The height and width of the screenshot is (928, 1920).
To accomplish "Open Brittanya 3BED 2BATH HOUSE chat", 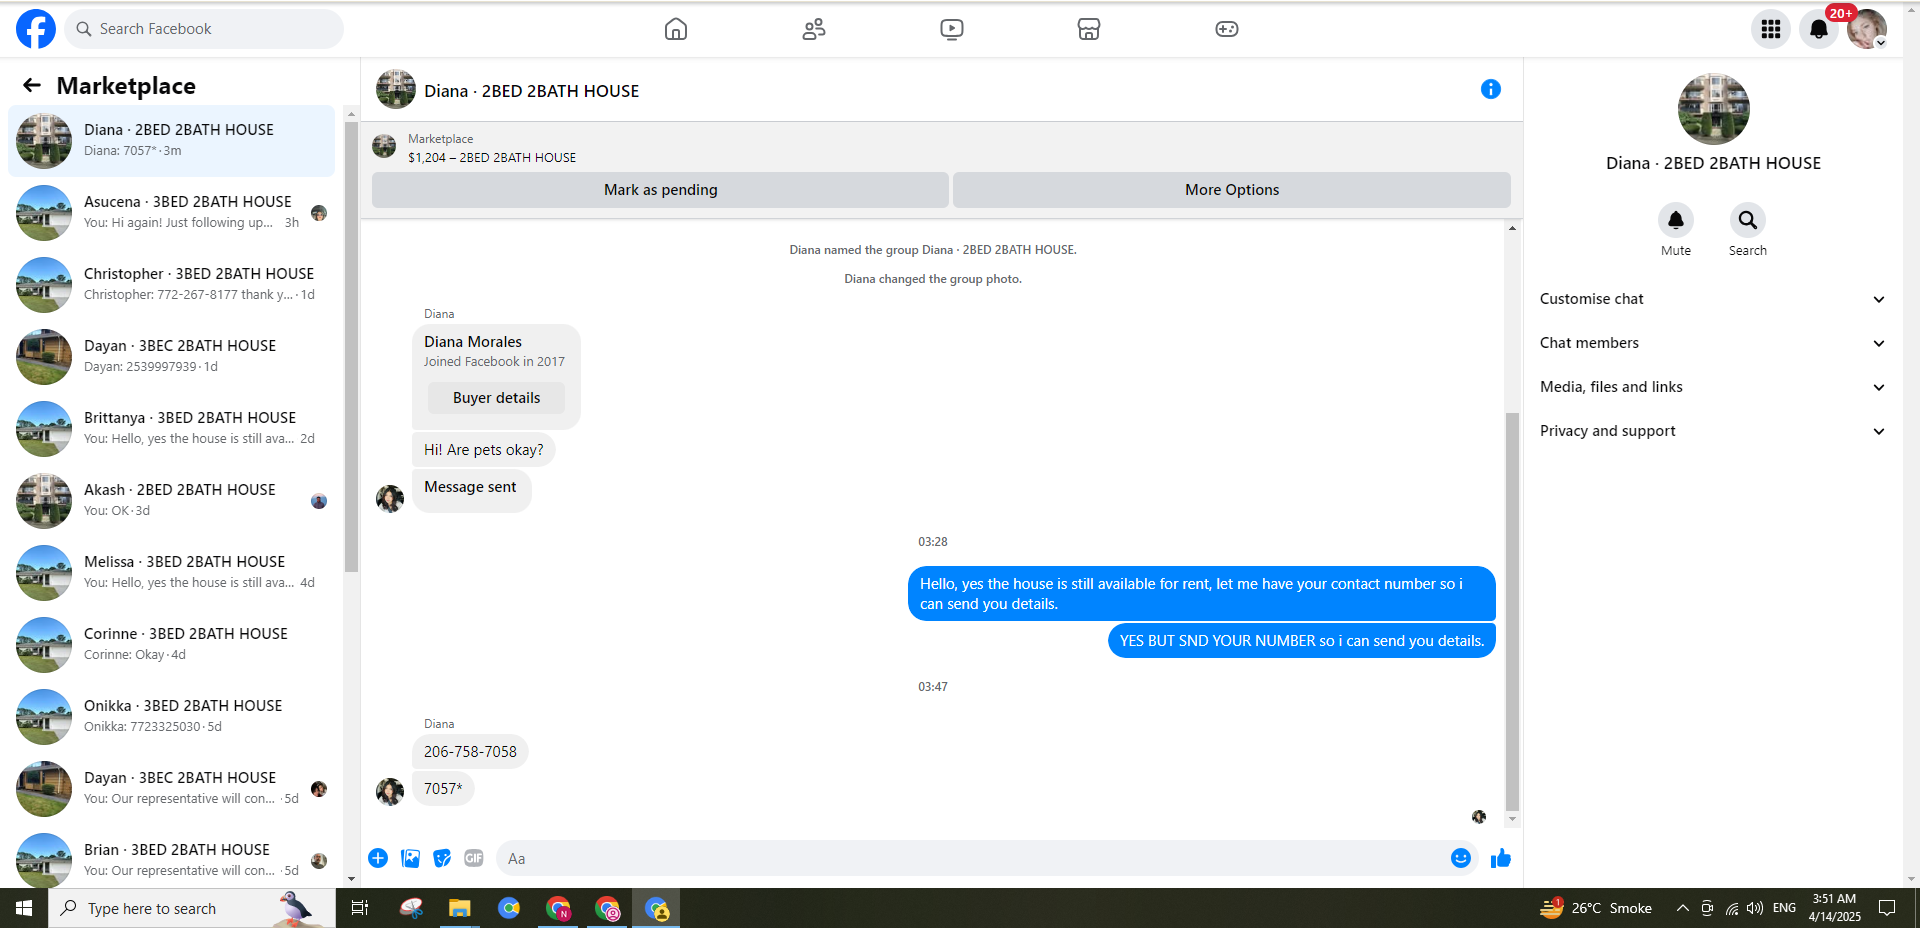I will click(x=172, y=429).
